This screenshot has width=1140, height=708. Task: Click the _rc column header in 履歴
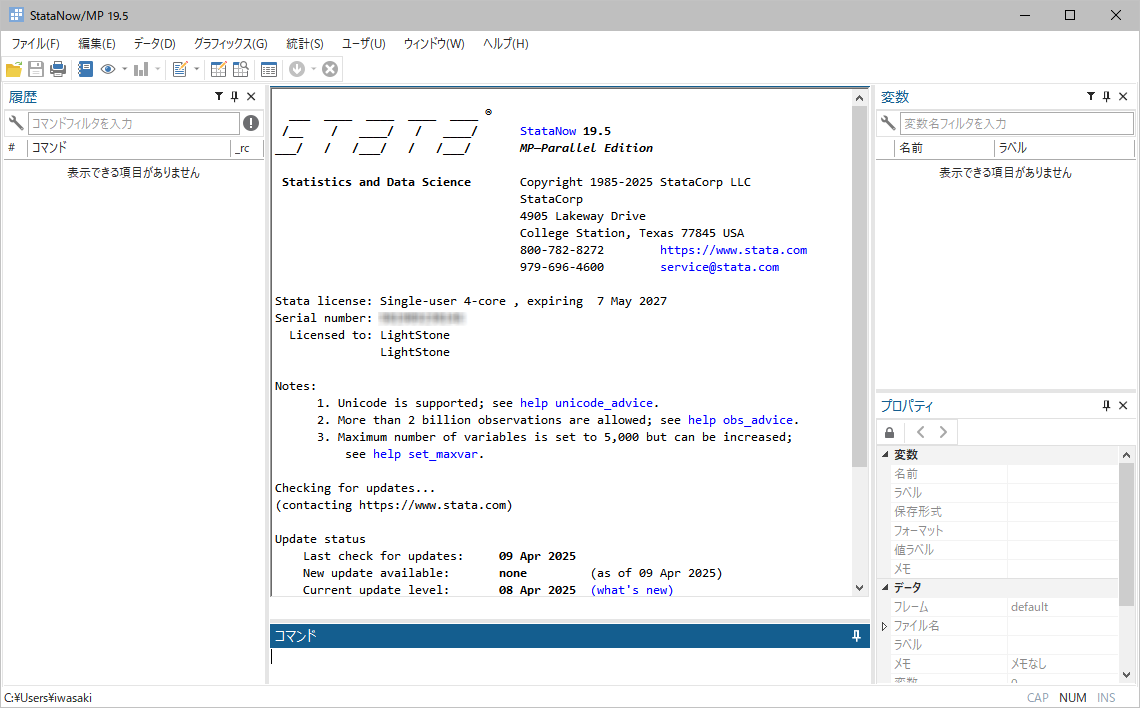tap(246, 148)
